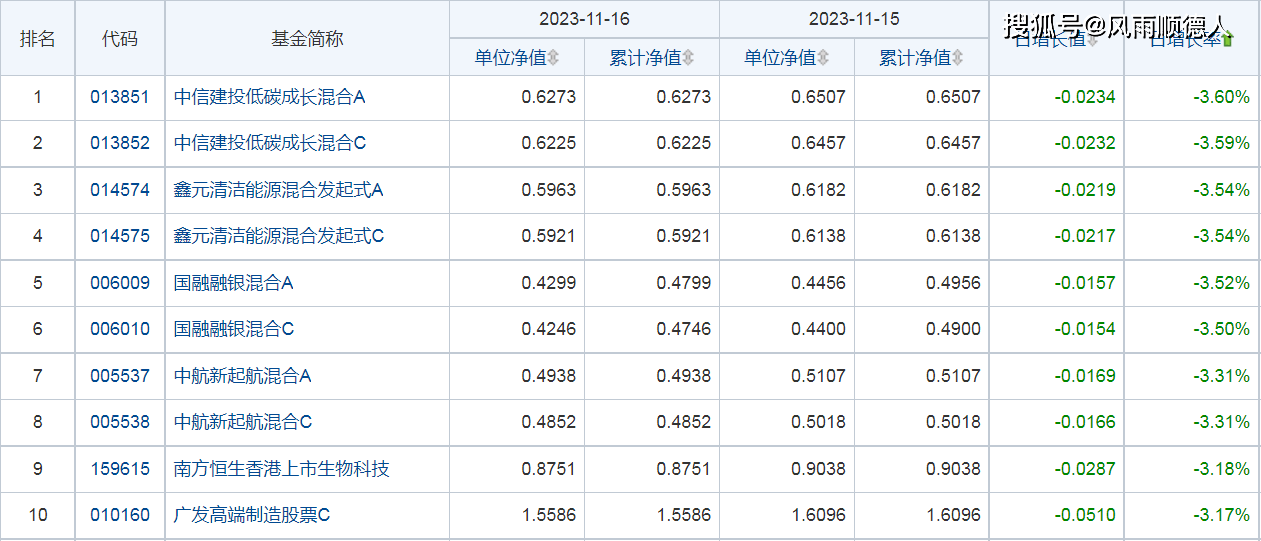
Task: Select value 0.4900 in 国融融银混合C row
Action: tap(953, 329)
